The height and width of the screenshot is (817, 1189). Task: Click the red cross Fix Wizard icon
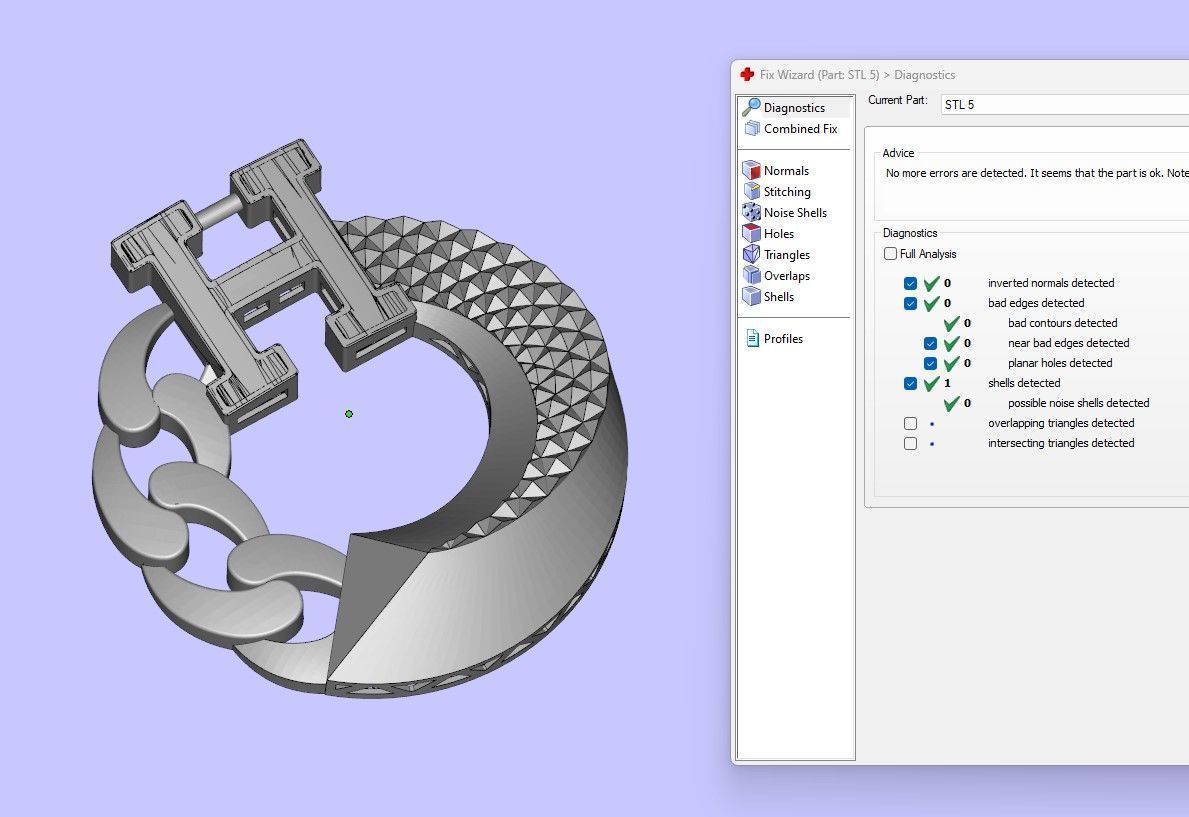747,74
